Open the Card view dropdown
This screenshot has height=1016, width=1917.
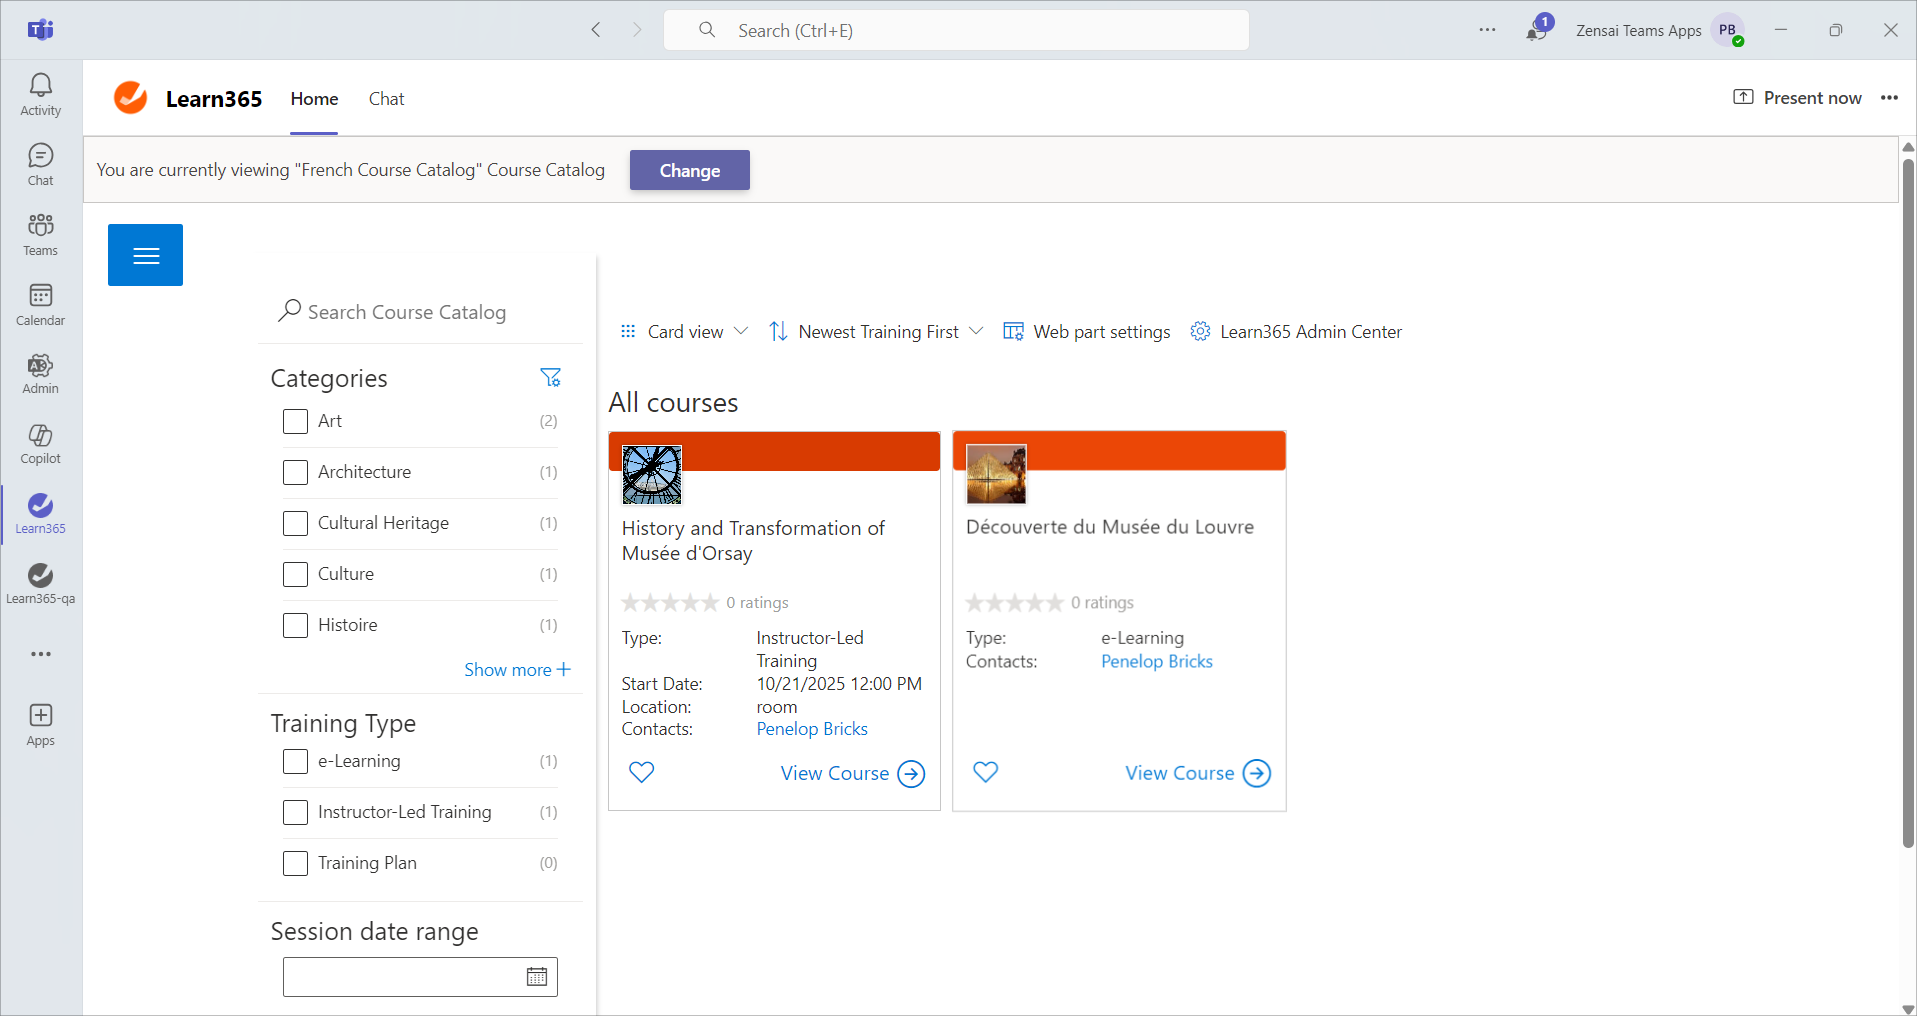[685, 332]
